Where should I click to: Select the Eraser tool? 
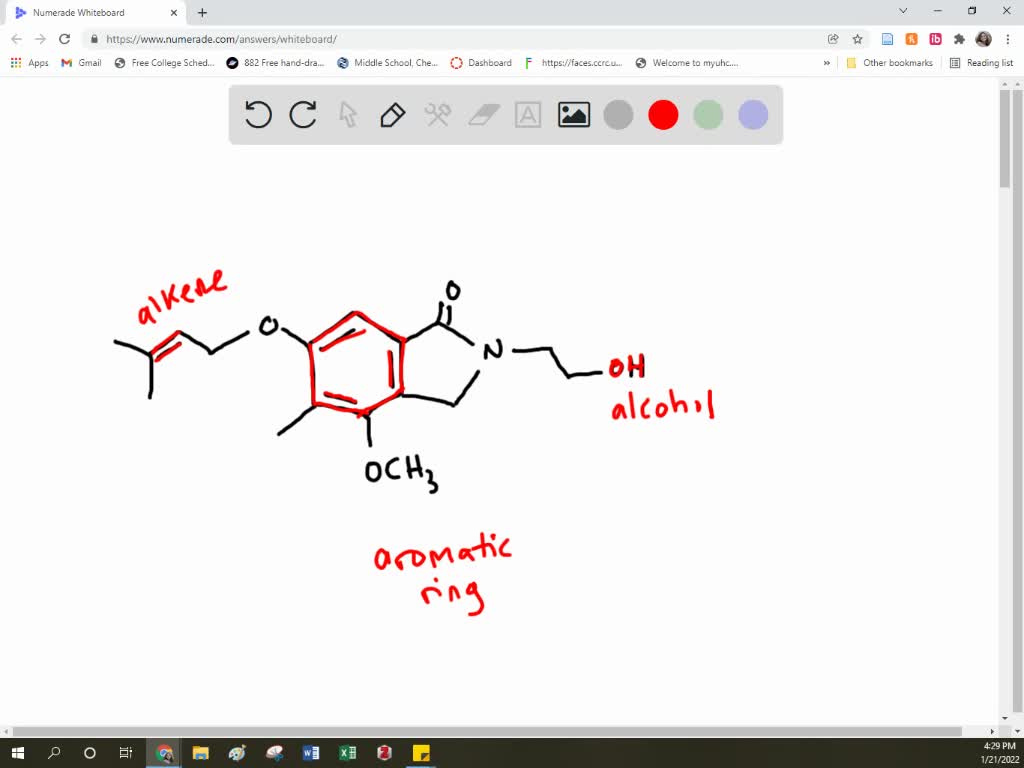click(483, 114)
